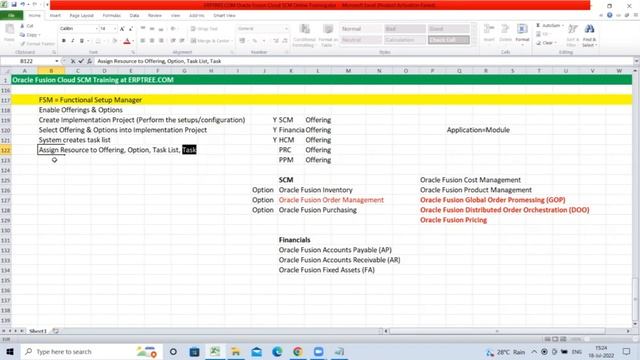Switch to the Insert ribbon tab
This screenshot has width=640, height=360.
pos(55,16)
